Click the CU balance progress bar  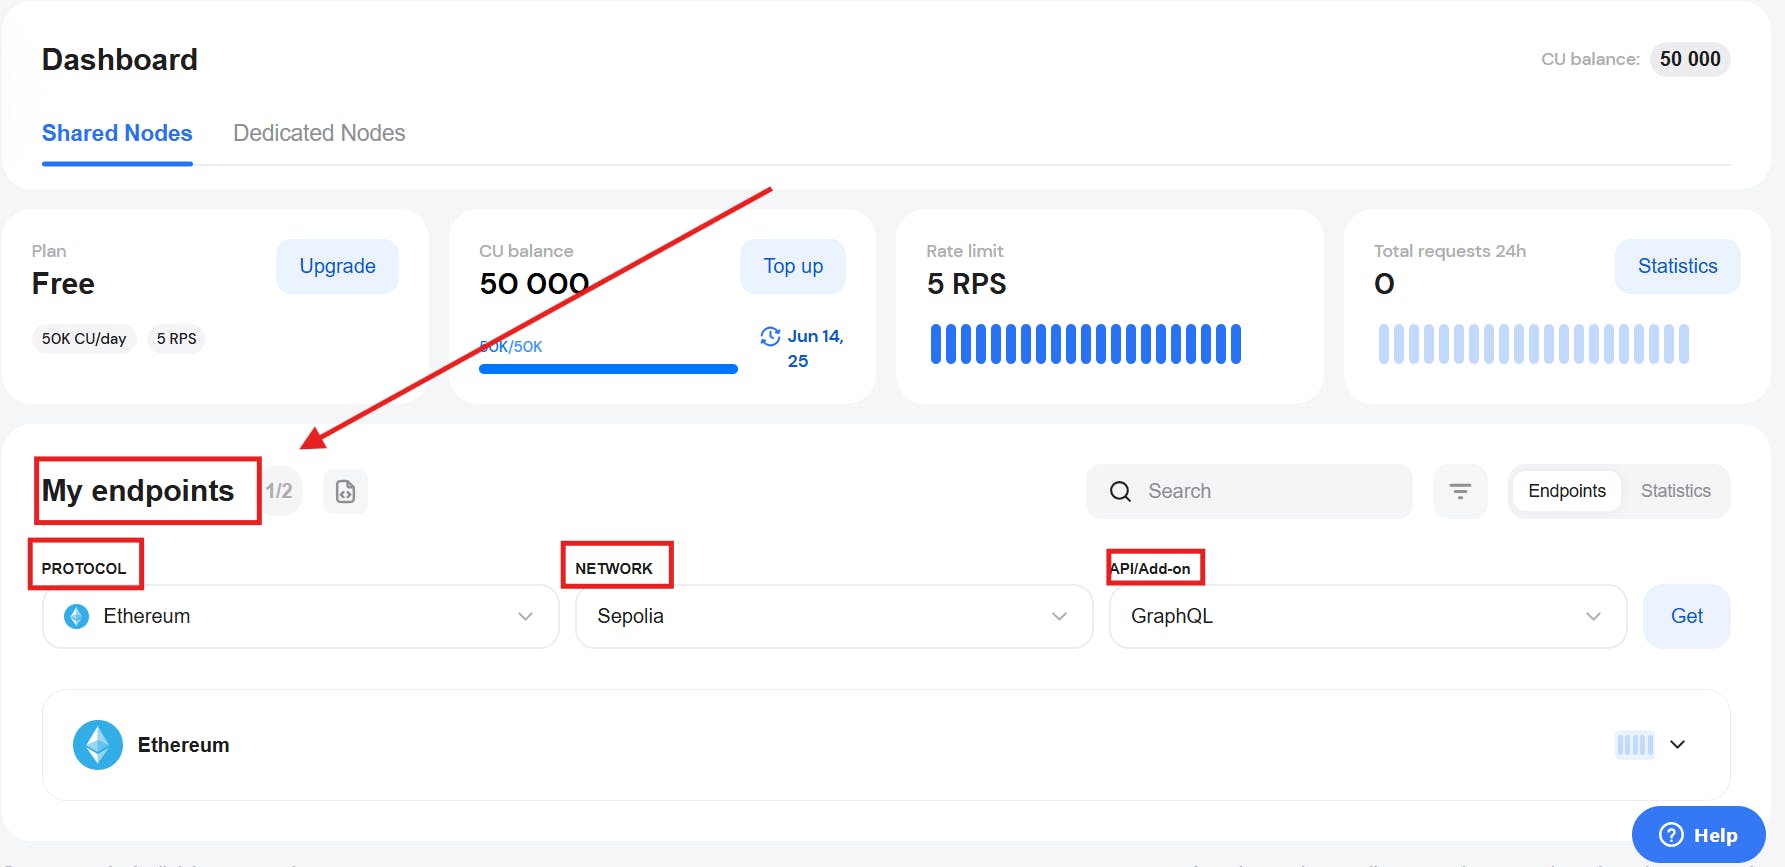[x=608, y=369]
